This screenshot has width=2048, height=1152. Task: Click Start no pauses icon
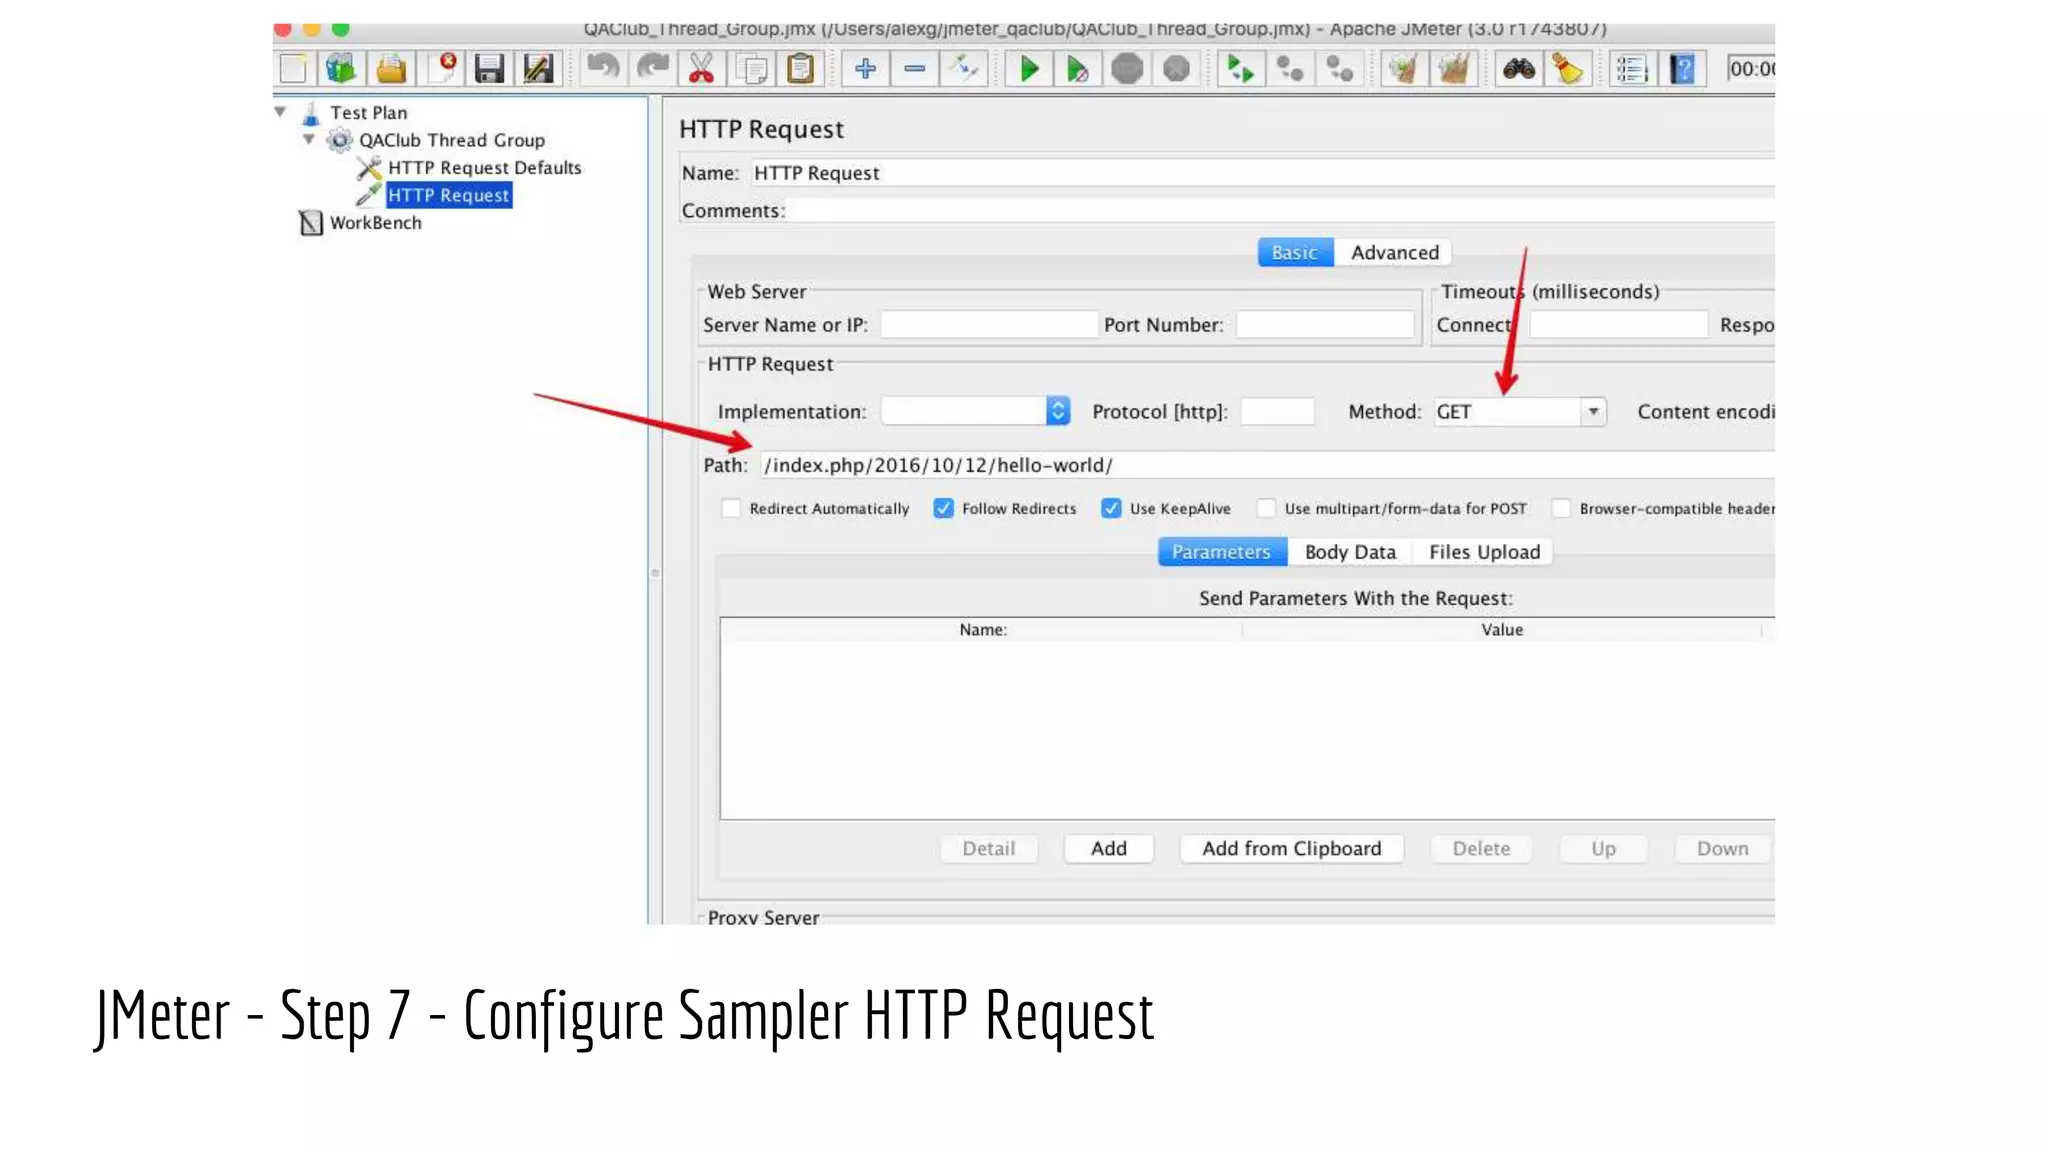[1077, 69]
